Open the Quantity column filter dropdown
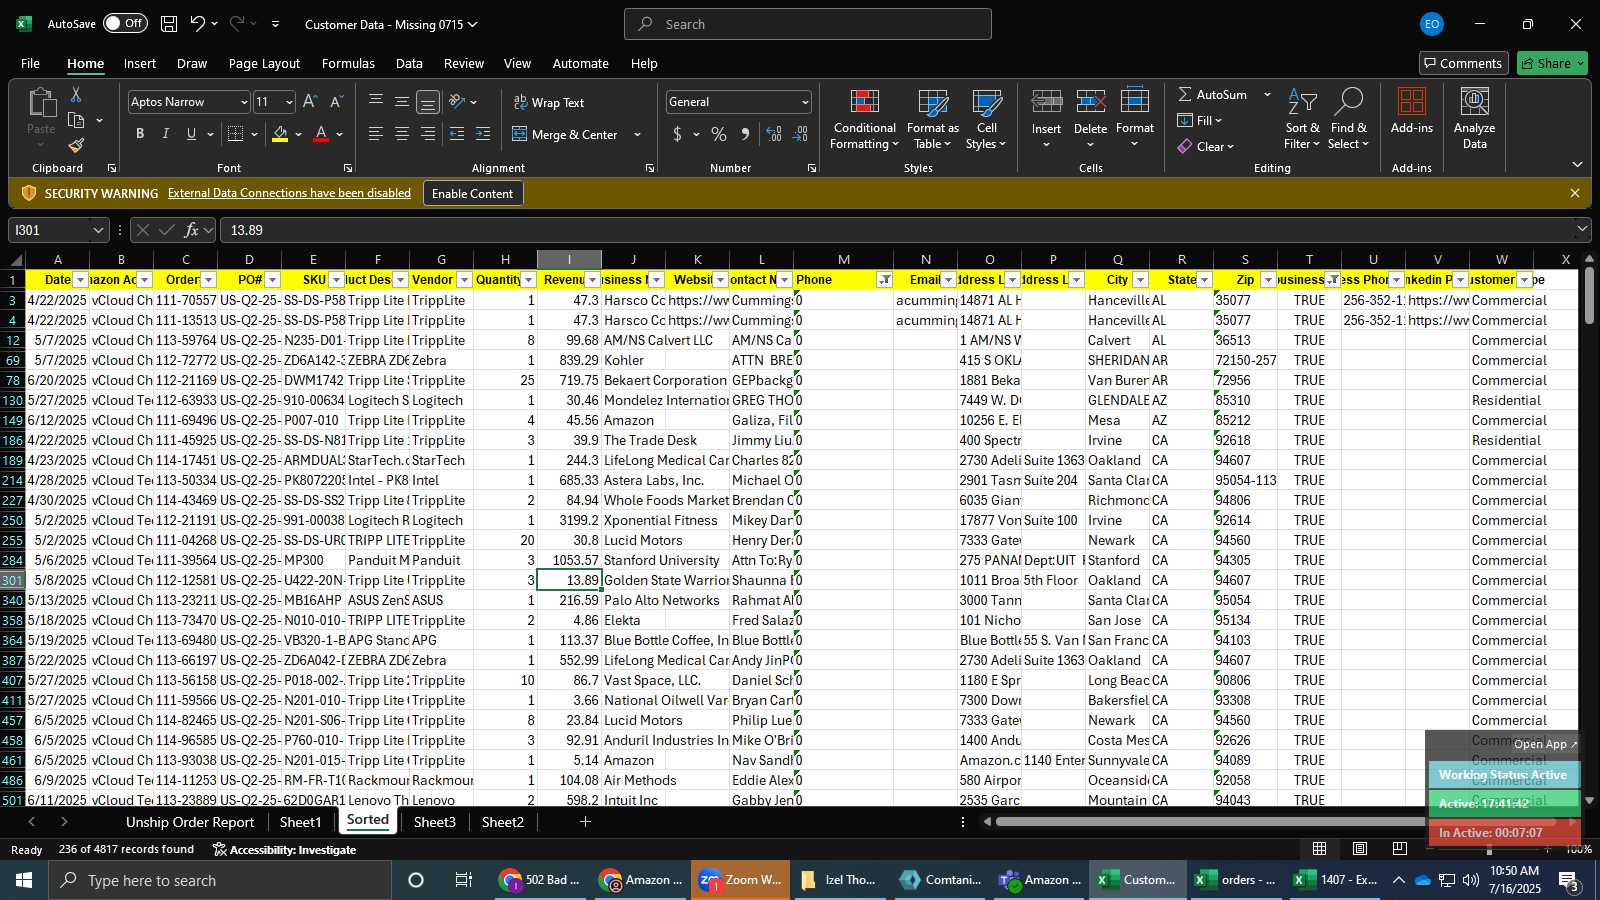This screenshot has height=900, width=1600. click(528, 280)
